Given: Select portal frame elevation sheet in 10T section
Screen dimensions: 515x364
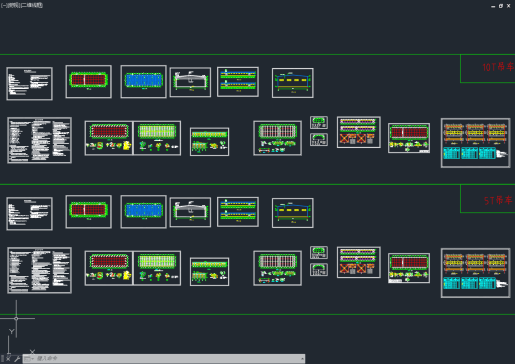Looking at the screenshot, I should coord(190,82).
